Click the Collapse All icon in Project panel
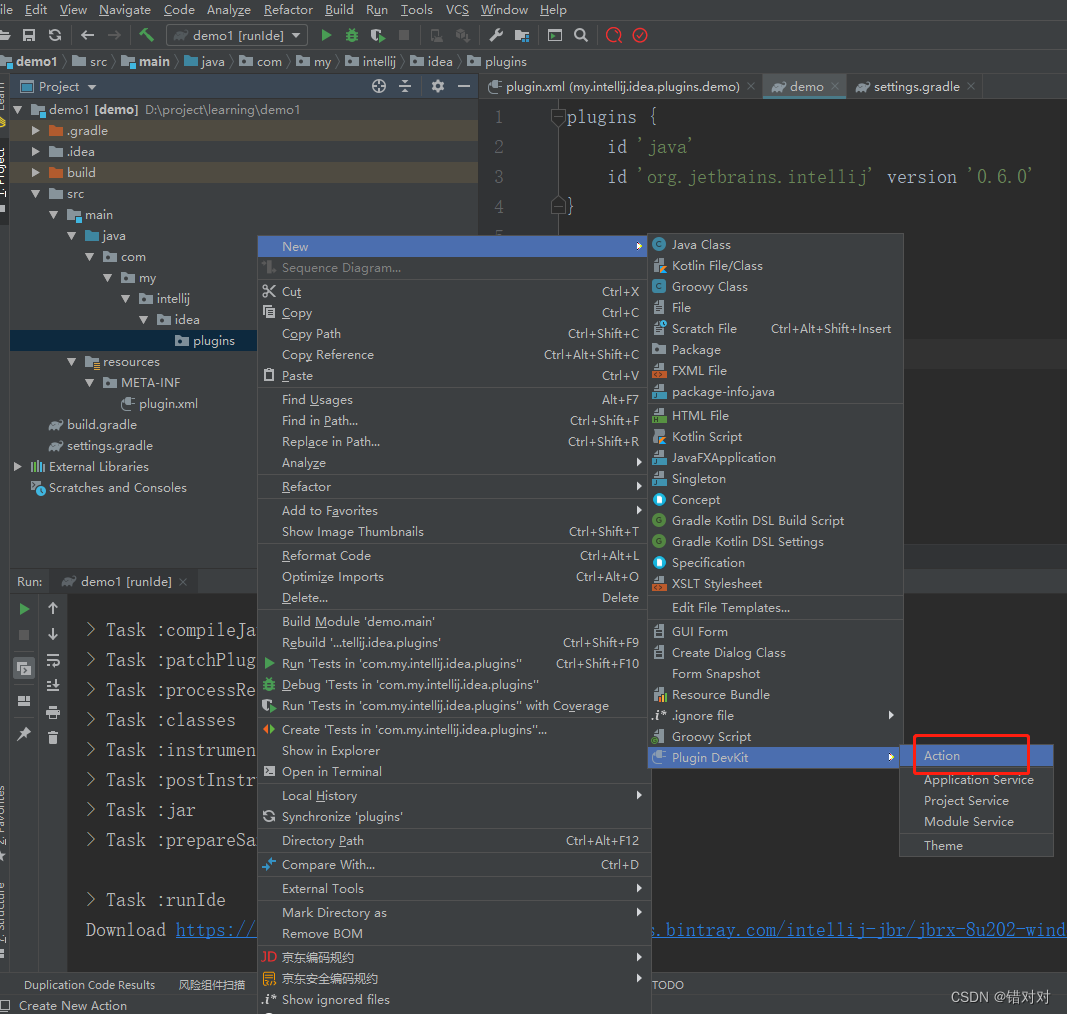Viewport: 1067px width, 1014px height. [x=405, y=86]
